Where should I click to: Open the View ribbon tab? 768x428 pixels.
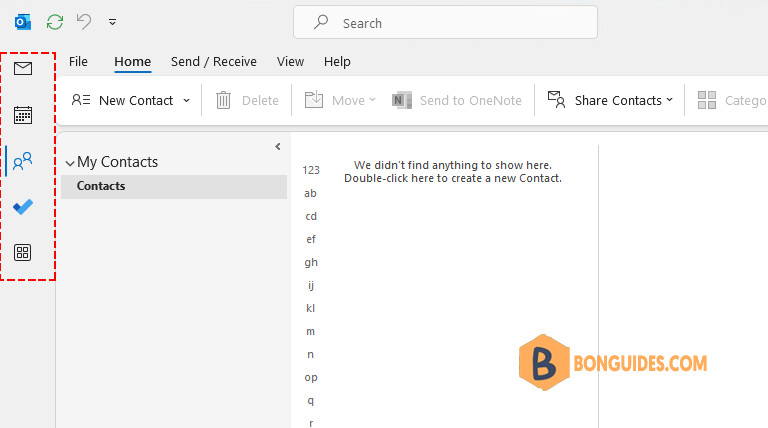click(x=290, y=62)
